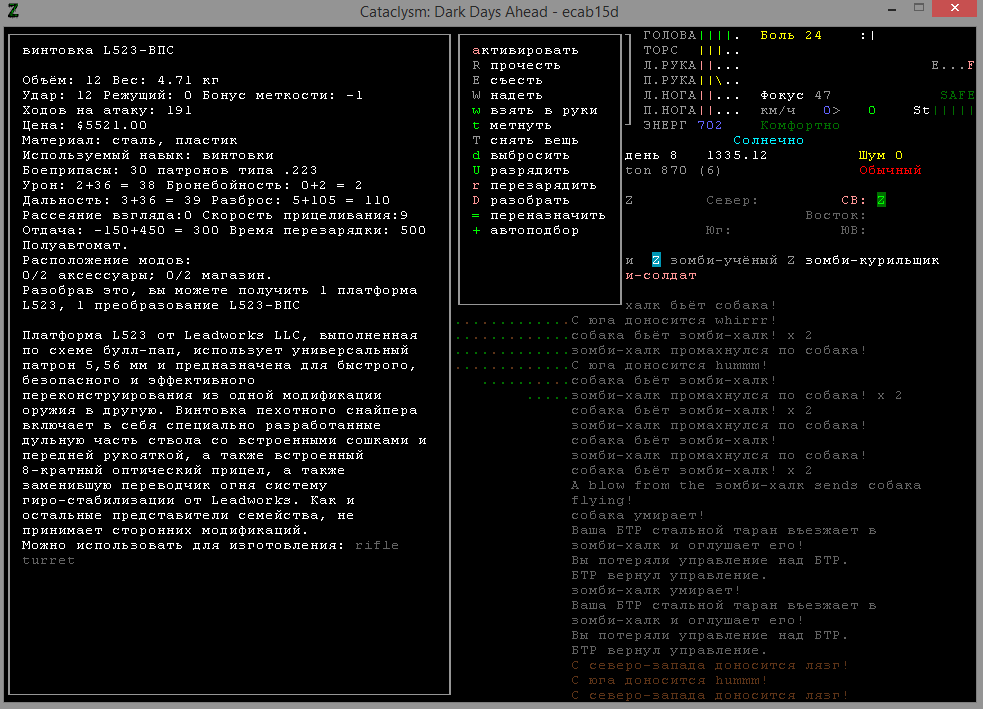Screen dimensions: 983x709
Task: Click the 'ЭНЕРГ 702' power value
Action: point(683,125)
